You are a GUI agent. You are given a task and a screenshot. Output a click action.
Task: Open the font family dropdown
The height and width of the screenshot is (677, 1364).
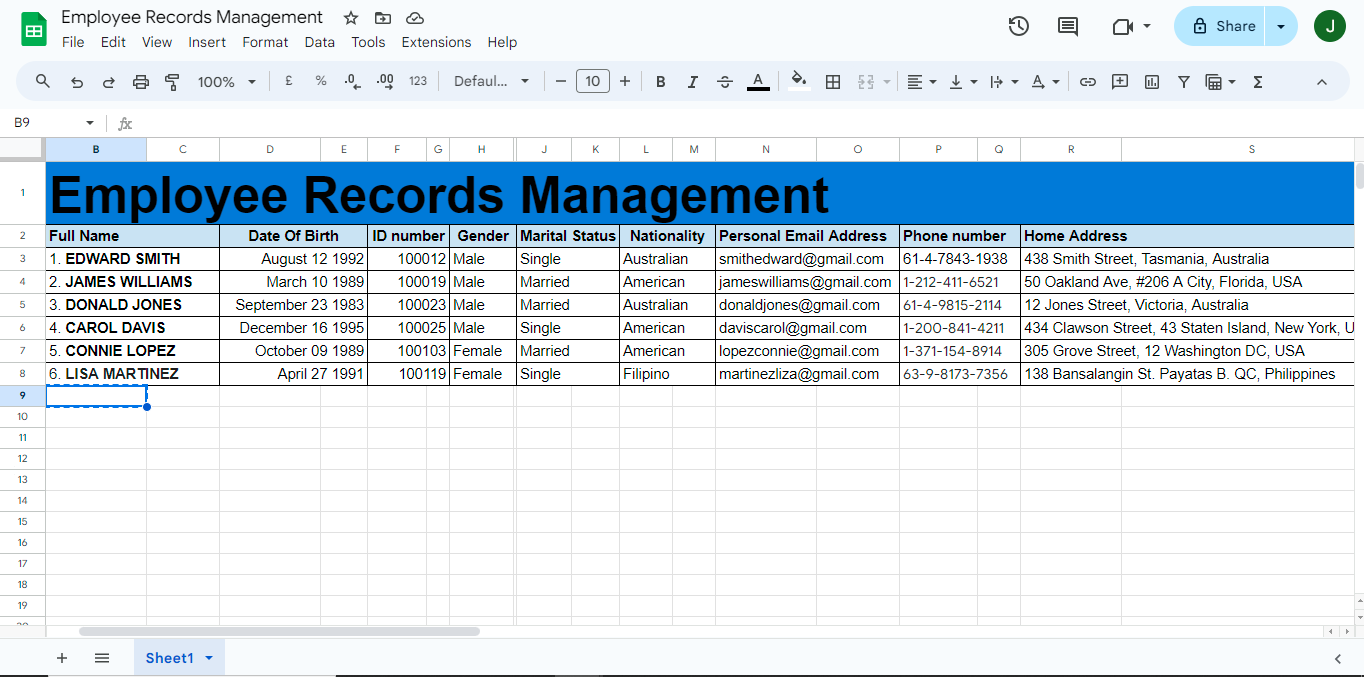tap(491, 82)
